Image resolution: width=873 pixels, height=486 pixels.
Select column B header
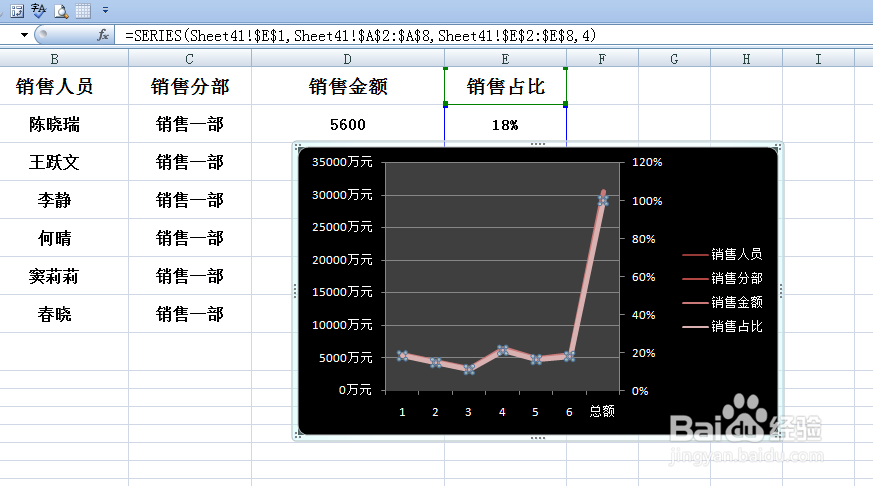[x=55, y=59]
